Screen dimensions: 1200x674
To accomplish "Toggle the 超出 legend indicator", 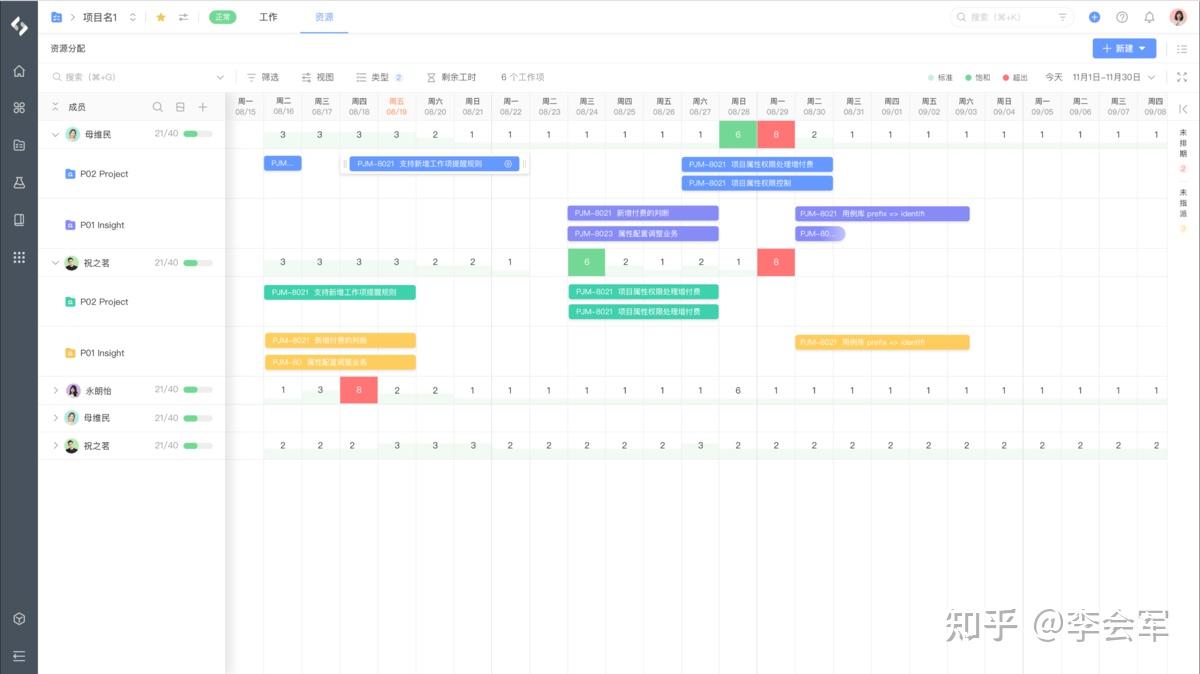I will tap(1015, 77).
